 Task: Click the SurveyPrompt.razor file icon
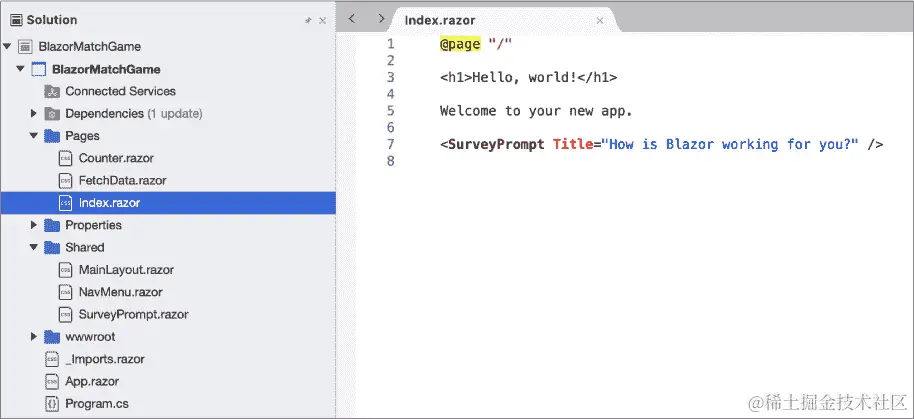[x=65, y=315]
